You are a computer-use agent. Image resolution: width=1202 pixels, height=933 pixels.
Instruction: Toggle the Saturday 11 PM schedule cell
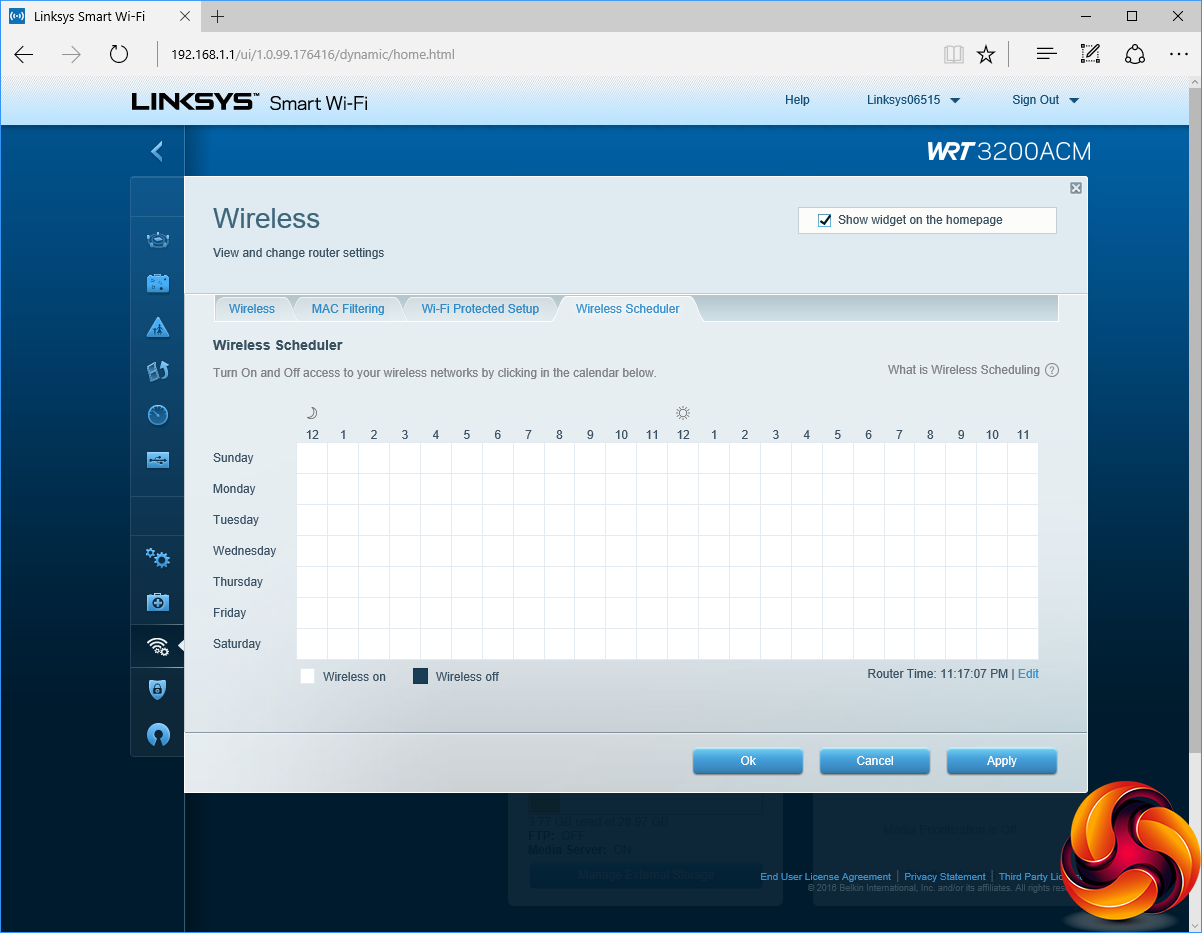pos(1023,644)
